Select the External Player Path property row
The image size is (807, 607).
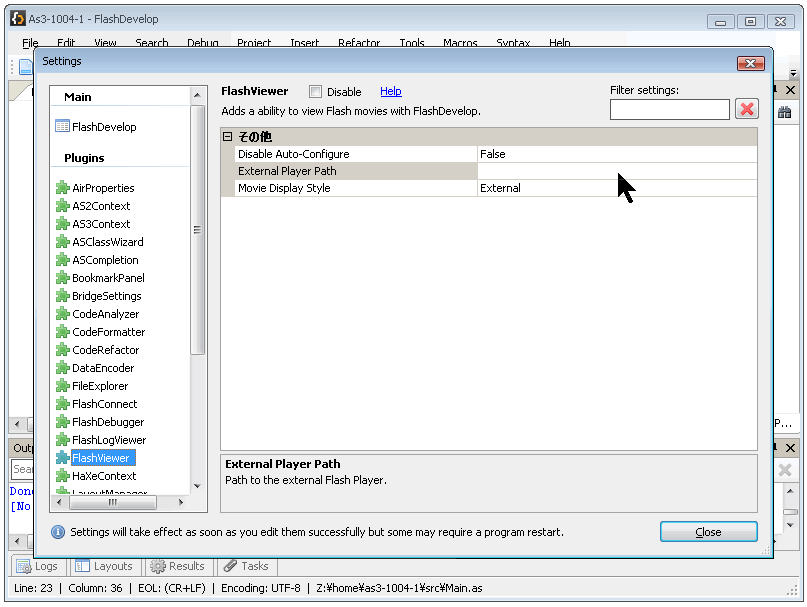[357, 171]
